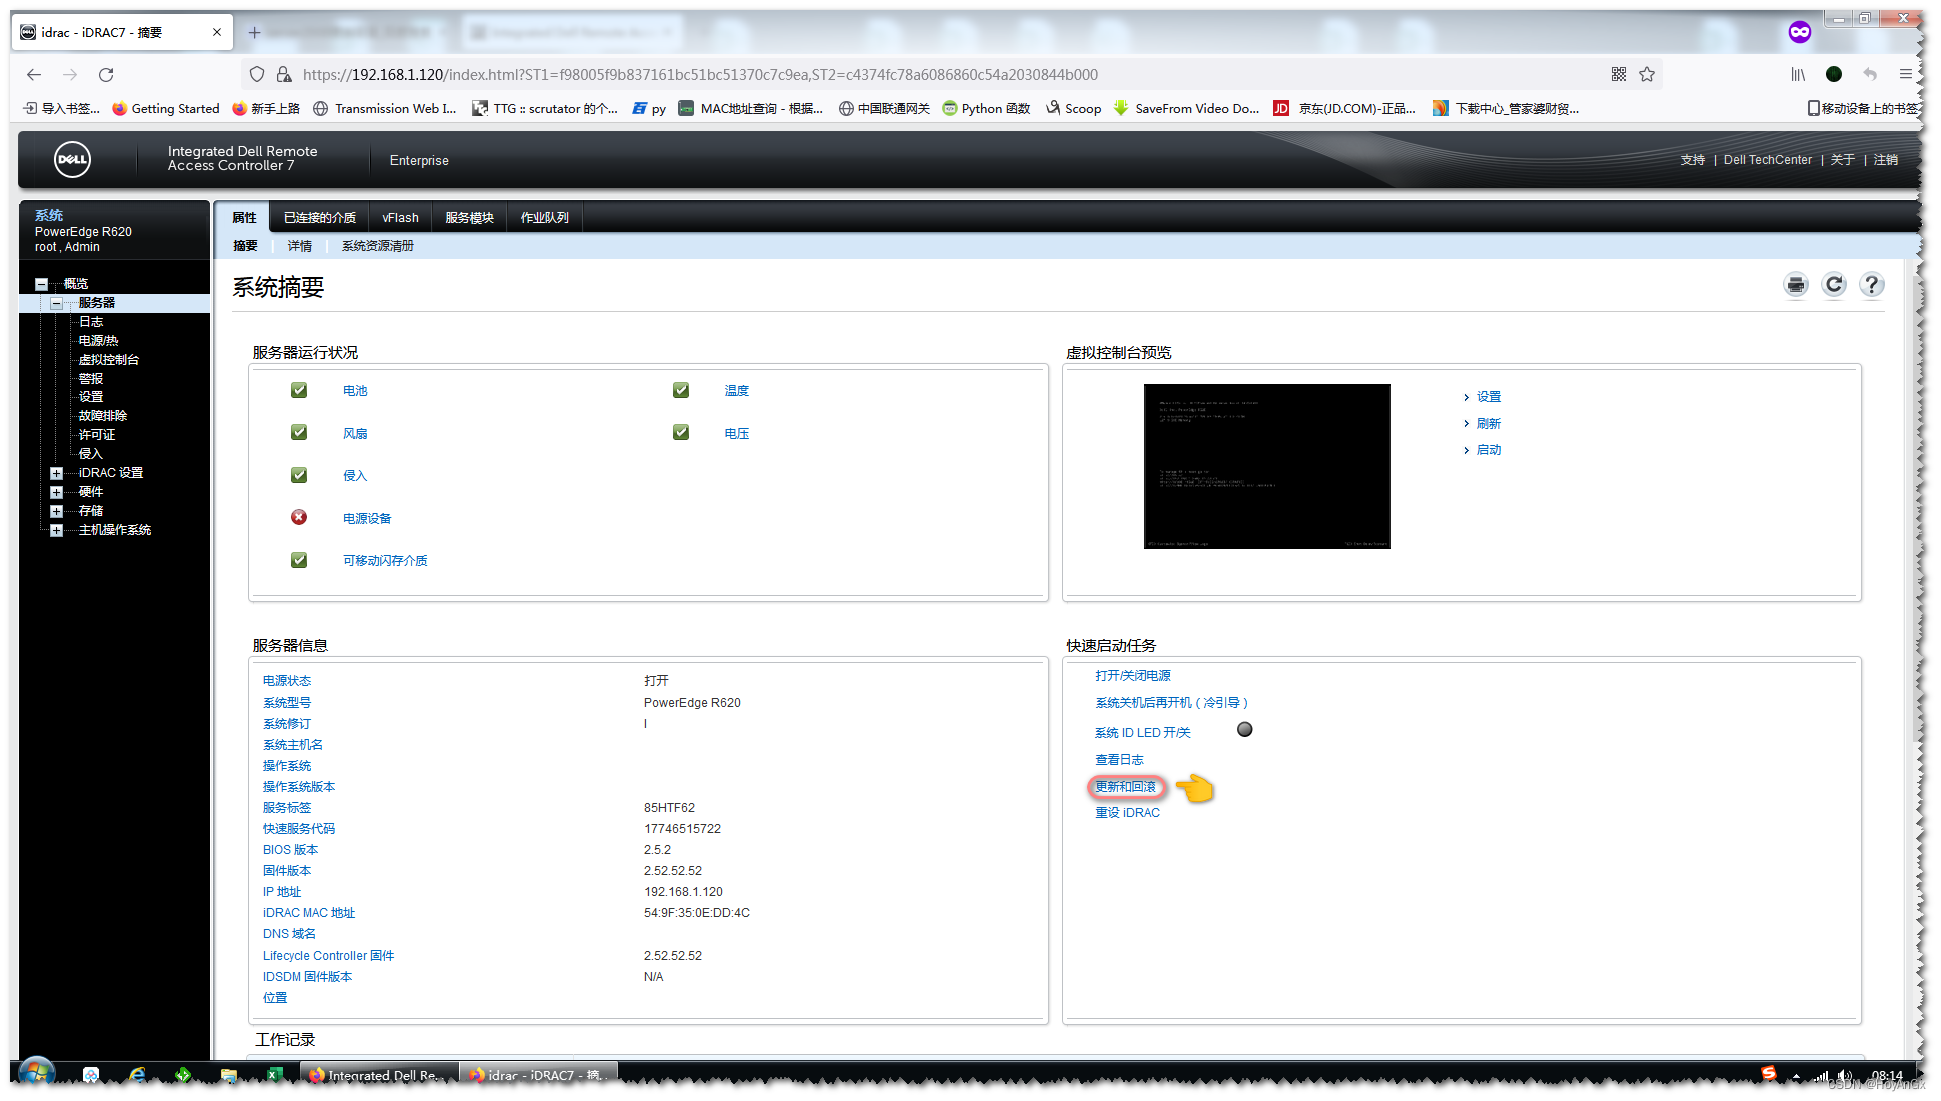Bookmark this page with star icon
1941x1101 pixels.
[x=1647, y=75]
